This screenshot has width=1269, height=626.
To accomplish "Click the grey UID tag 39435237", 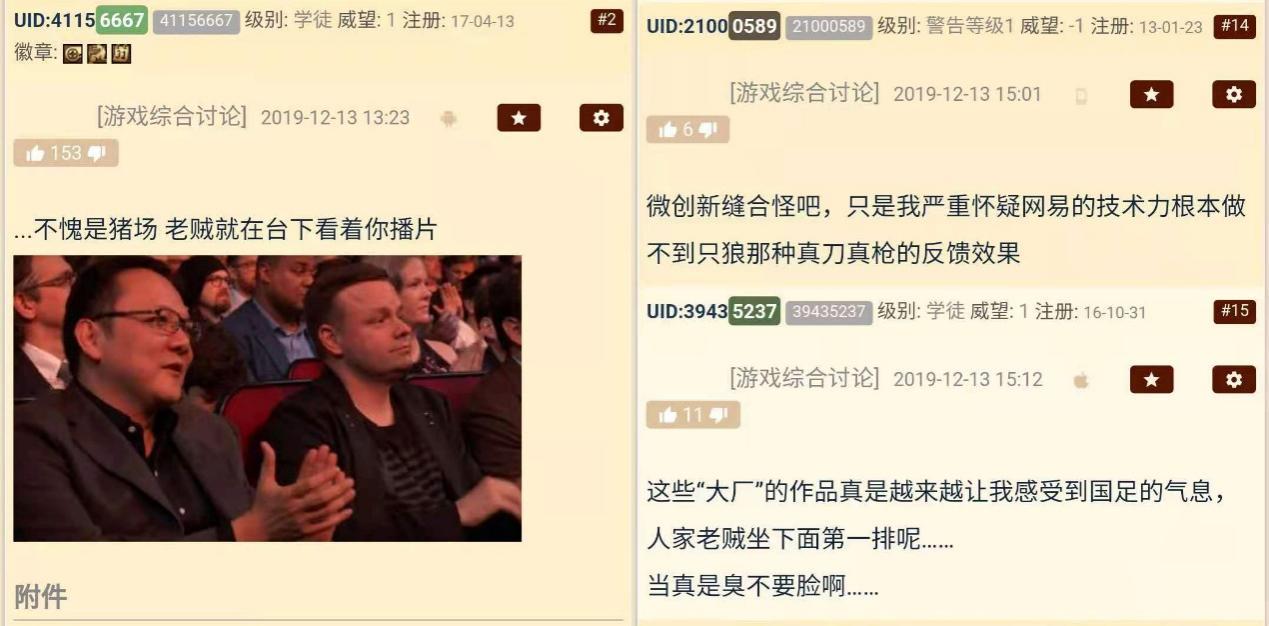I will tap(829, 312).
